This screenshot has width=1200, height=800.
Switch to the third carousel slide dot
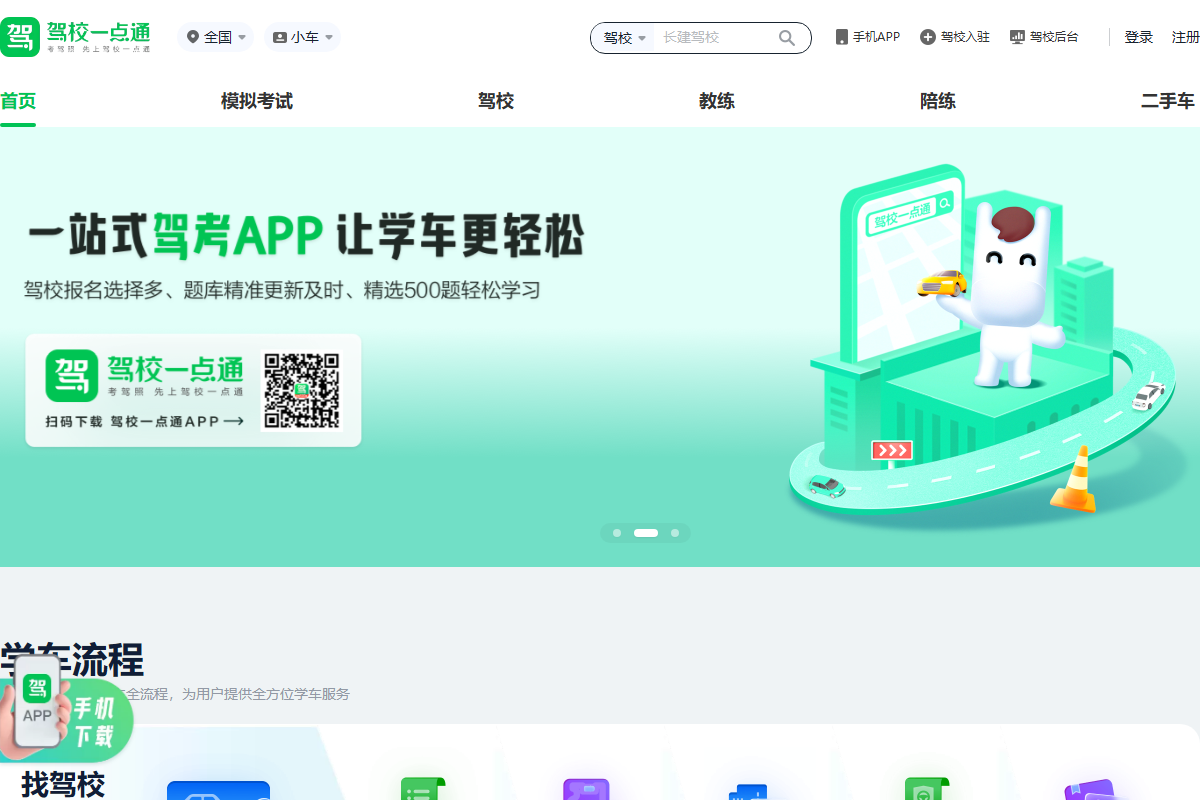[675, 533]
